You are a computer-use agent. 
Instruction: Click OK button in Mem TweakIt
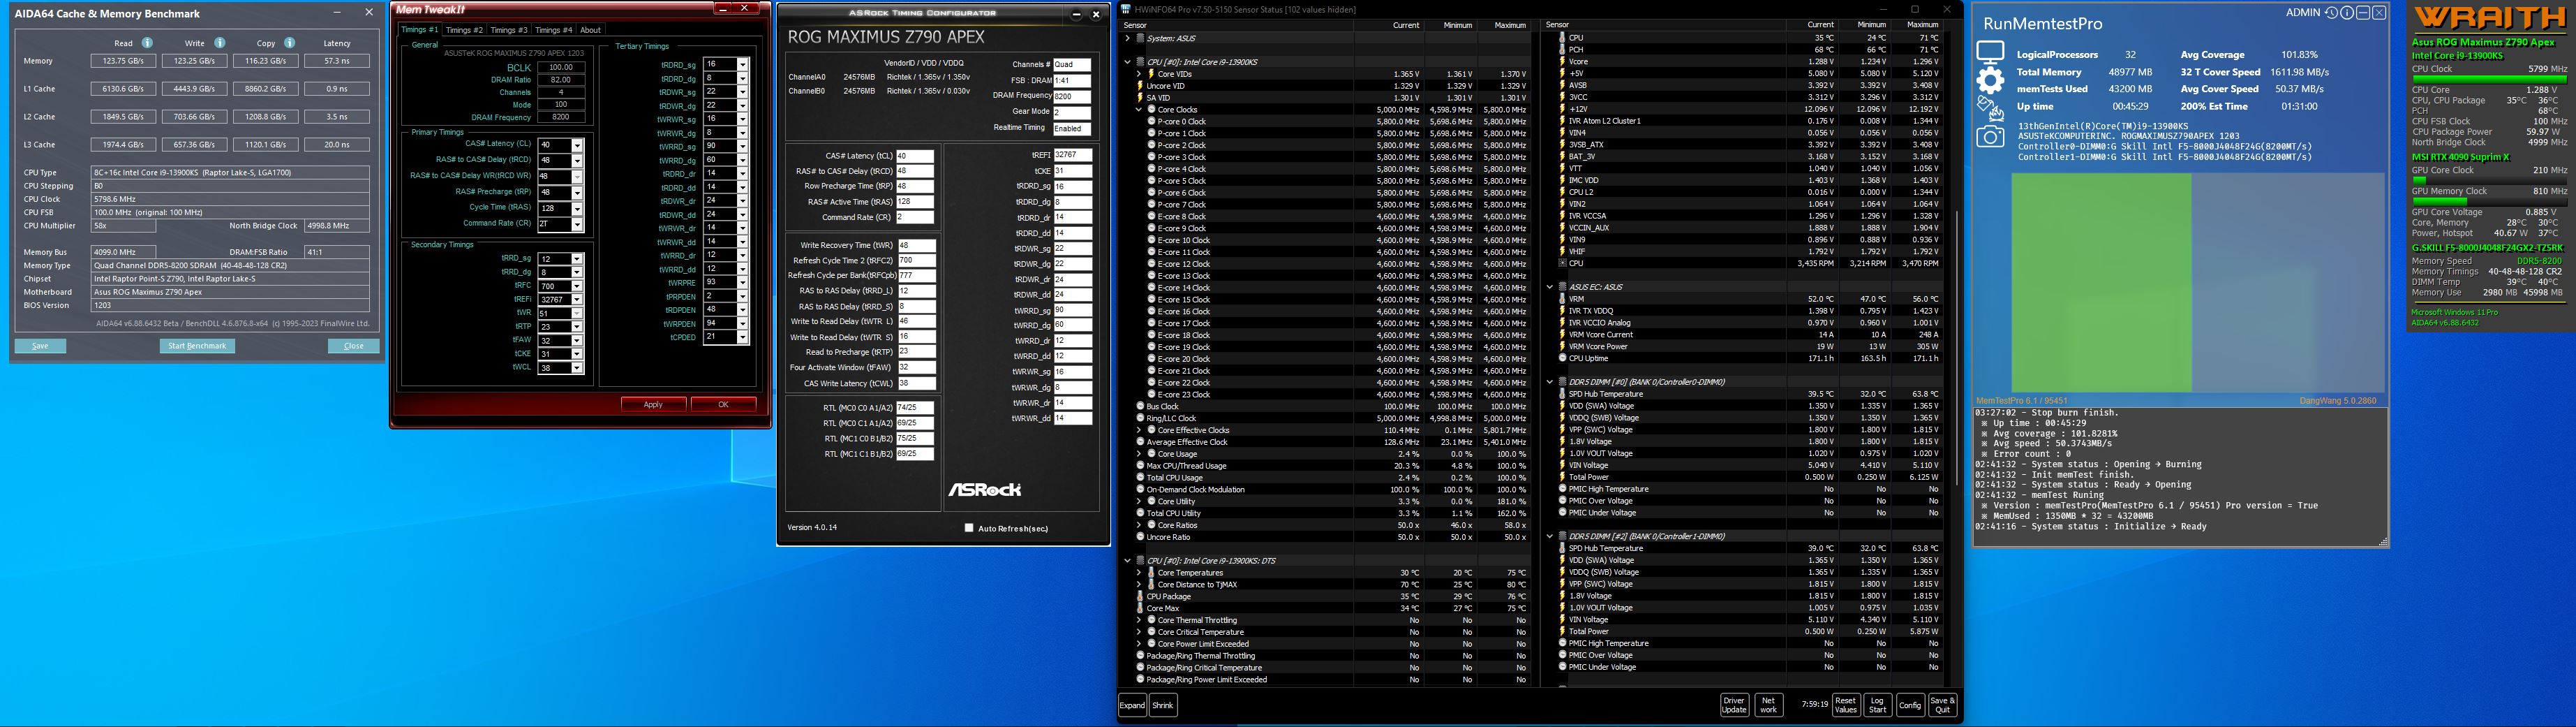coord(723,405)
